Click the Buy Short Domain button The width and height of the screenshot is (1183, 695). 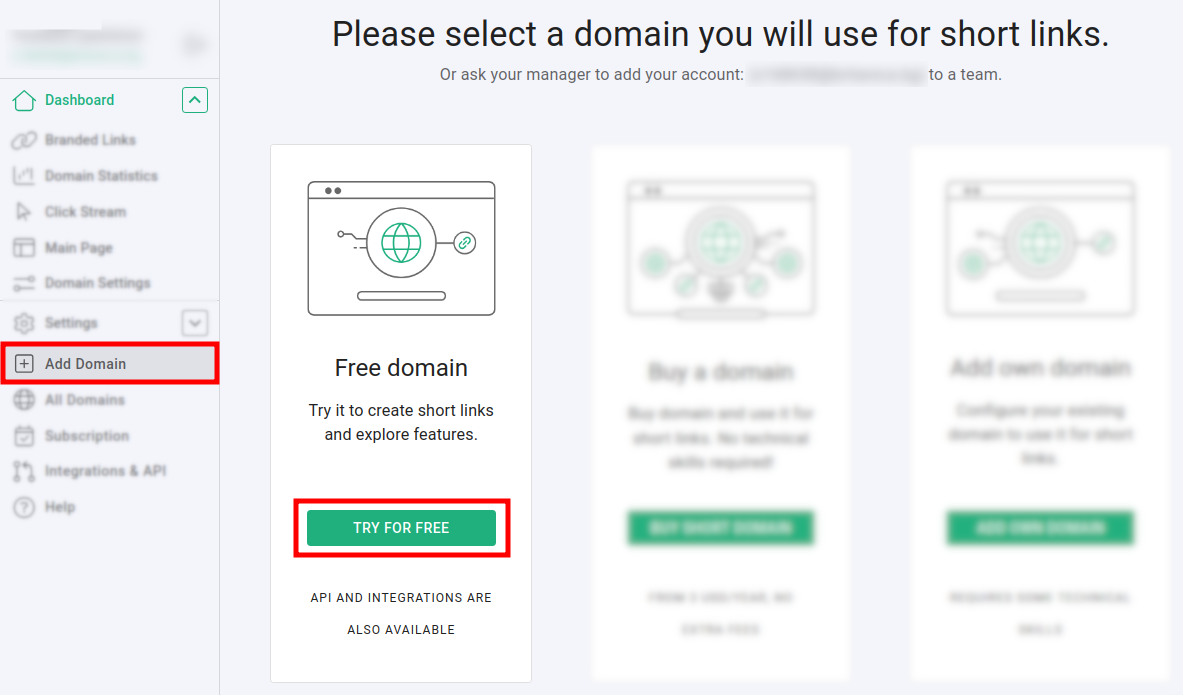click(720, 528)
